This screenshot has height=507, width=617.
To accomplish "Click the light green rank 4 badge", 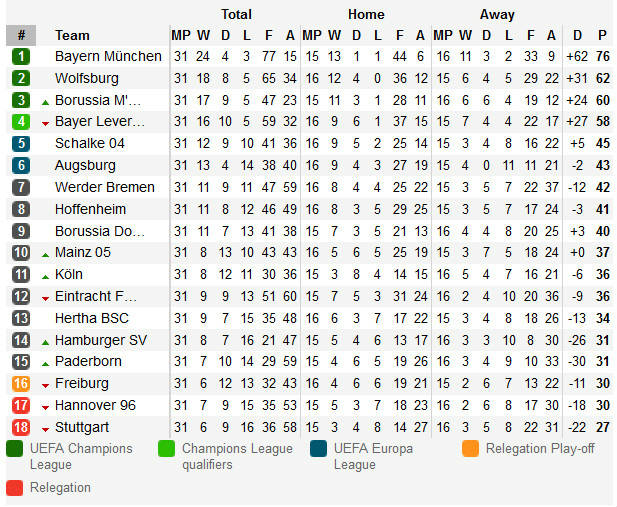I will click(x=21, y=122).
